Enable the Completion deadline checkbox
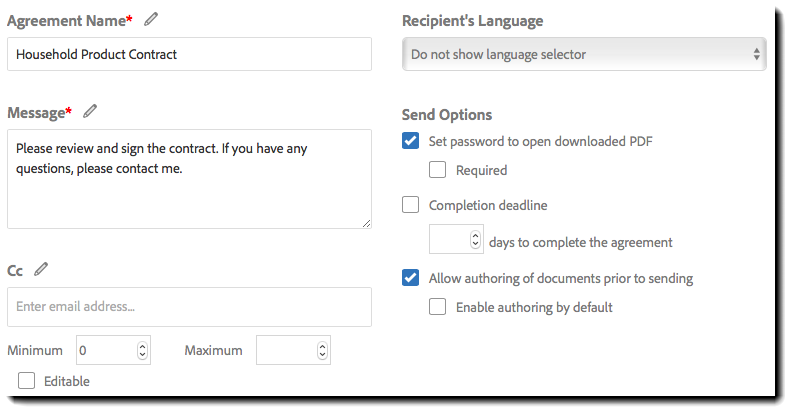 click(410, 205)
